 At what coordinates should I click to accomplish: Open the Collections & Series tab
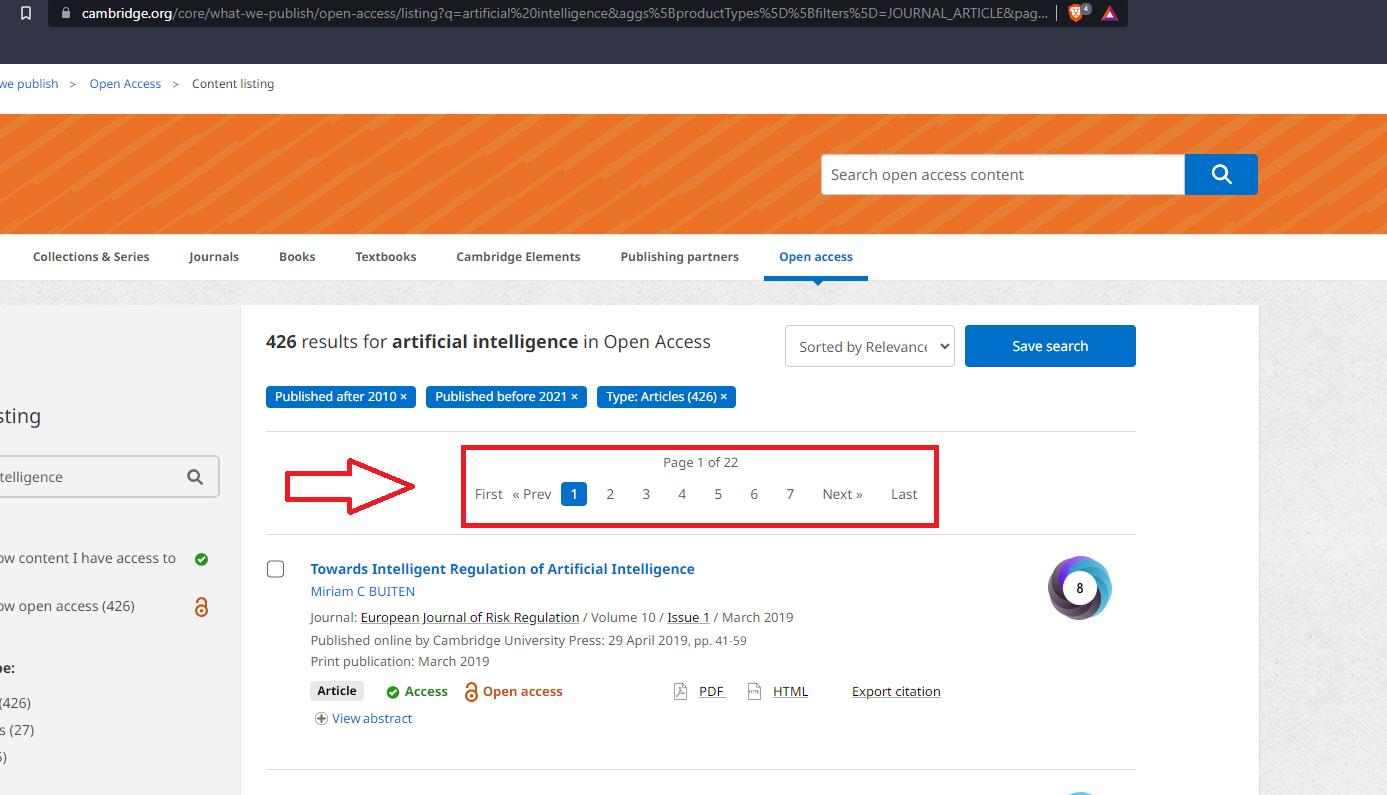coord(91,257)
